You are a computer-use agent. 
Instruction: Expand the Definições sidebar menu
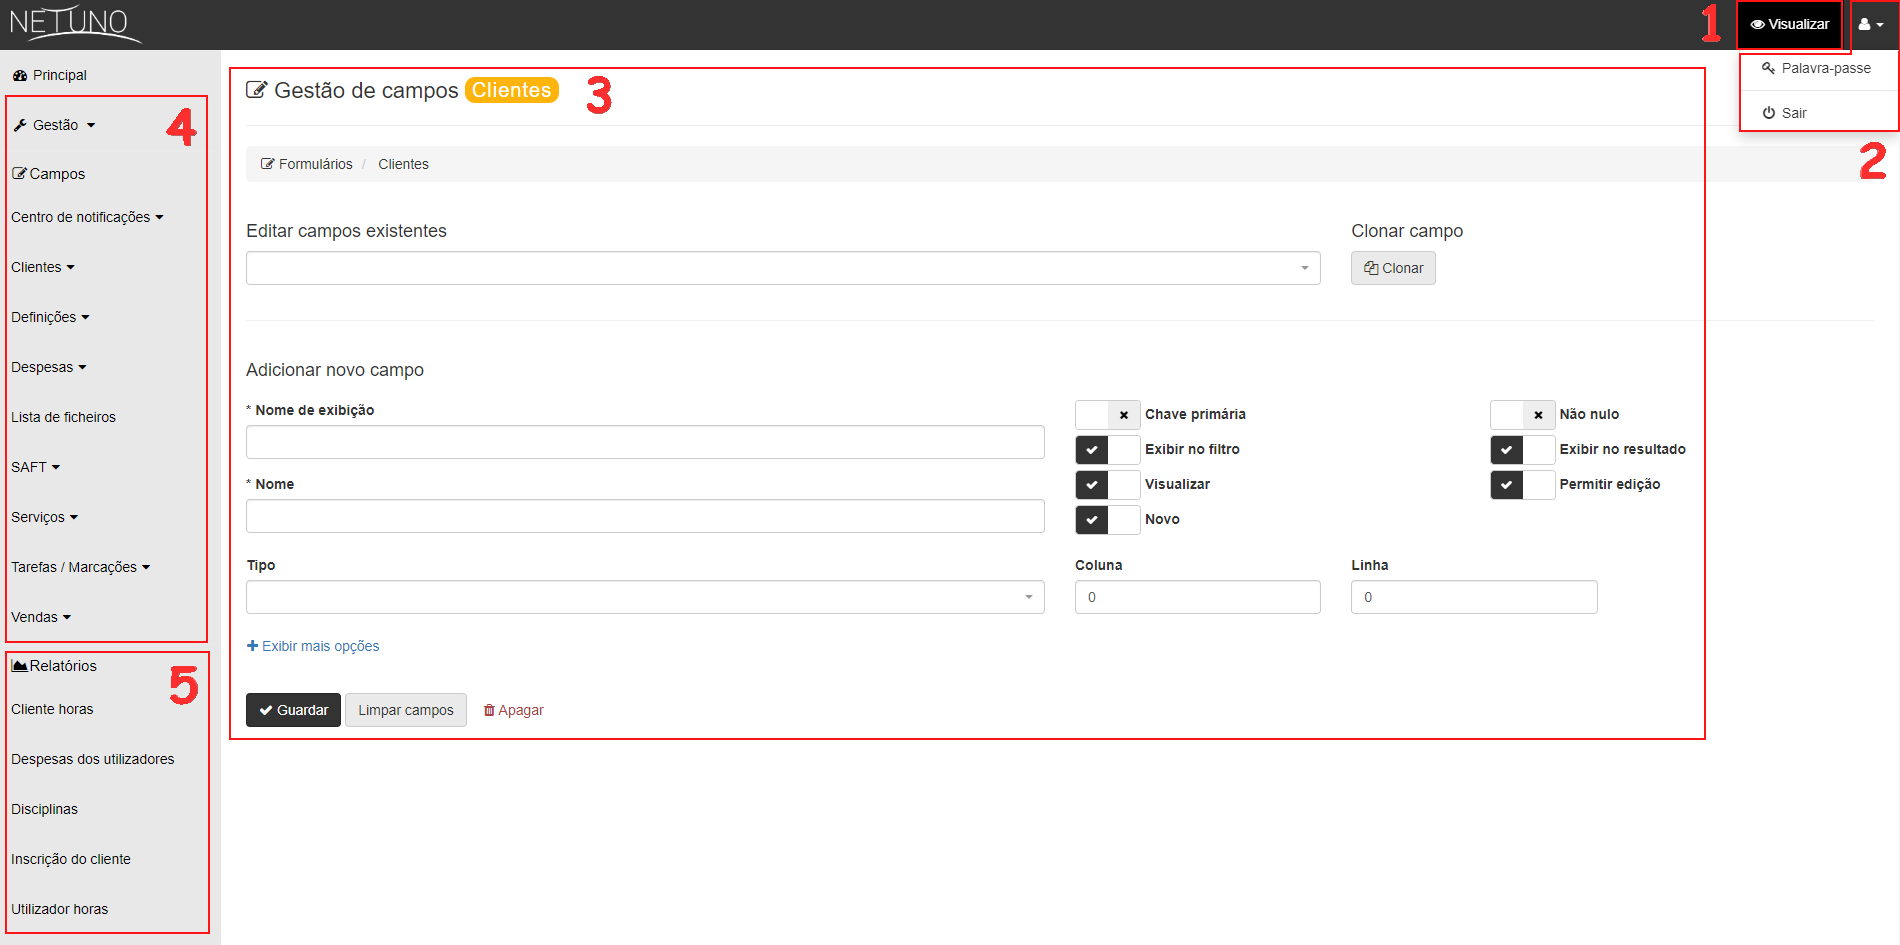(x=50, y=317)
